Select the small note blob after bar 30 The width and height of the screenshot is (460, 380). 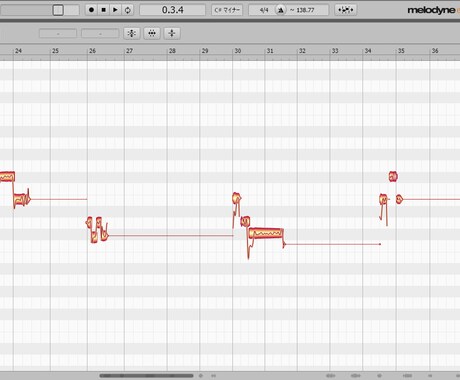[x=245, y=221]
